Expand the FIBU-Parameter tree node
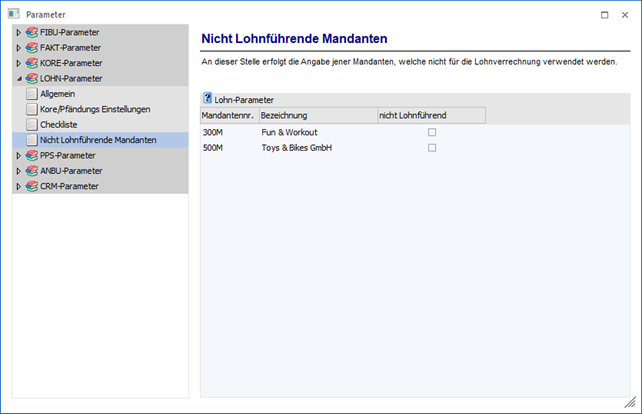642x414 pixels. [x=18, y=32]
